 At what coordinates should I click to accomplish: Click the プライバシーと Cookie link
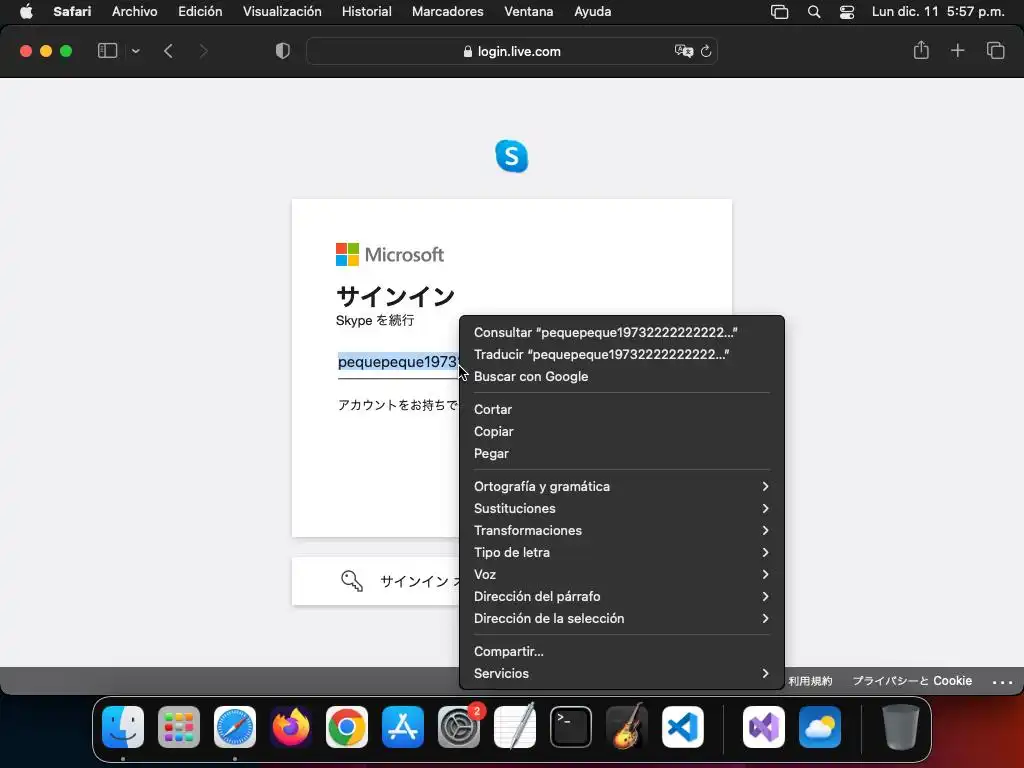(x=912, y=681)
